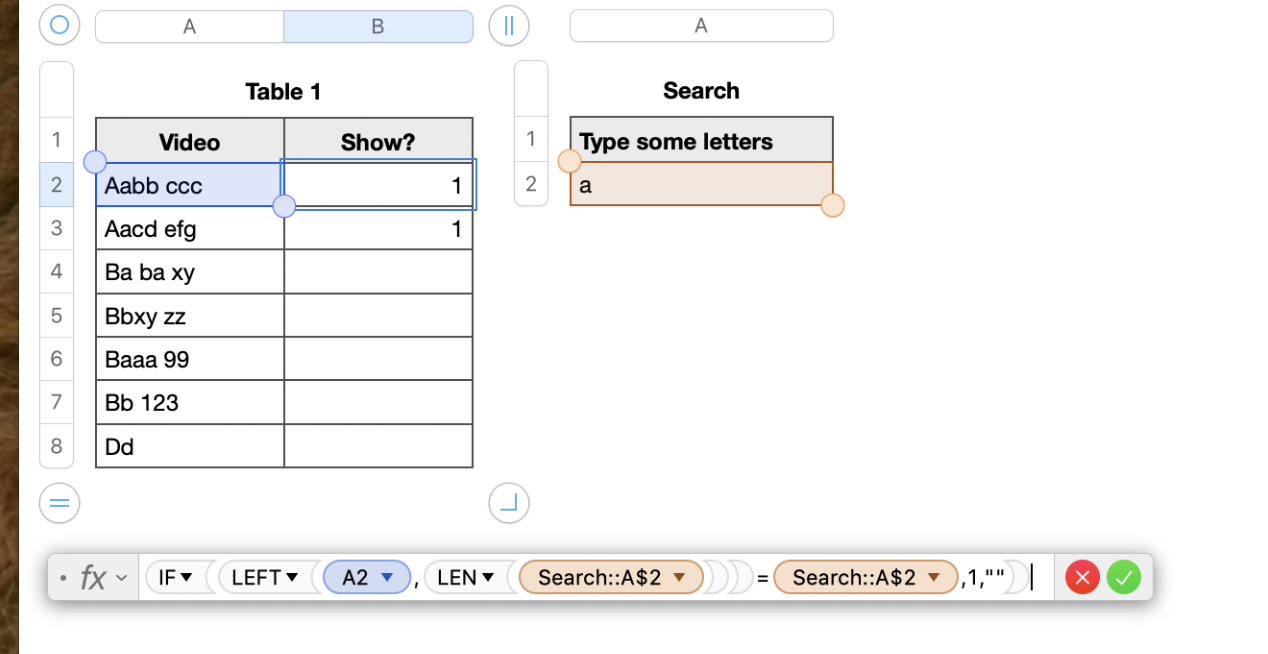Select column A header in Table 1
Screen dimensions: 1268x654
tap(189, 27)
